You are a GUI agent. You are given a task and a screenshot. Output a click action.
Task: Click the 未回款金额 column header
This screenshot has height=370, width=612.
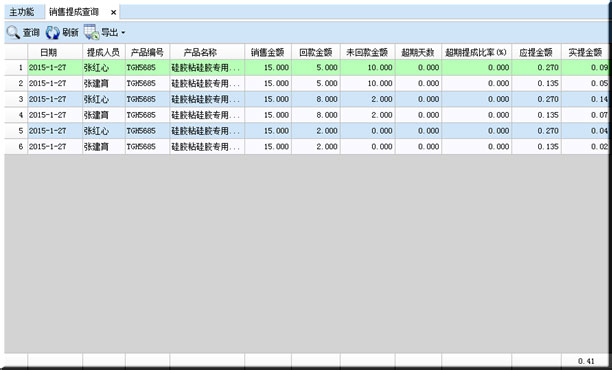coord(367,52)
